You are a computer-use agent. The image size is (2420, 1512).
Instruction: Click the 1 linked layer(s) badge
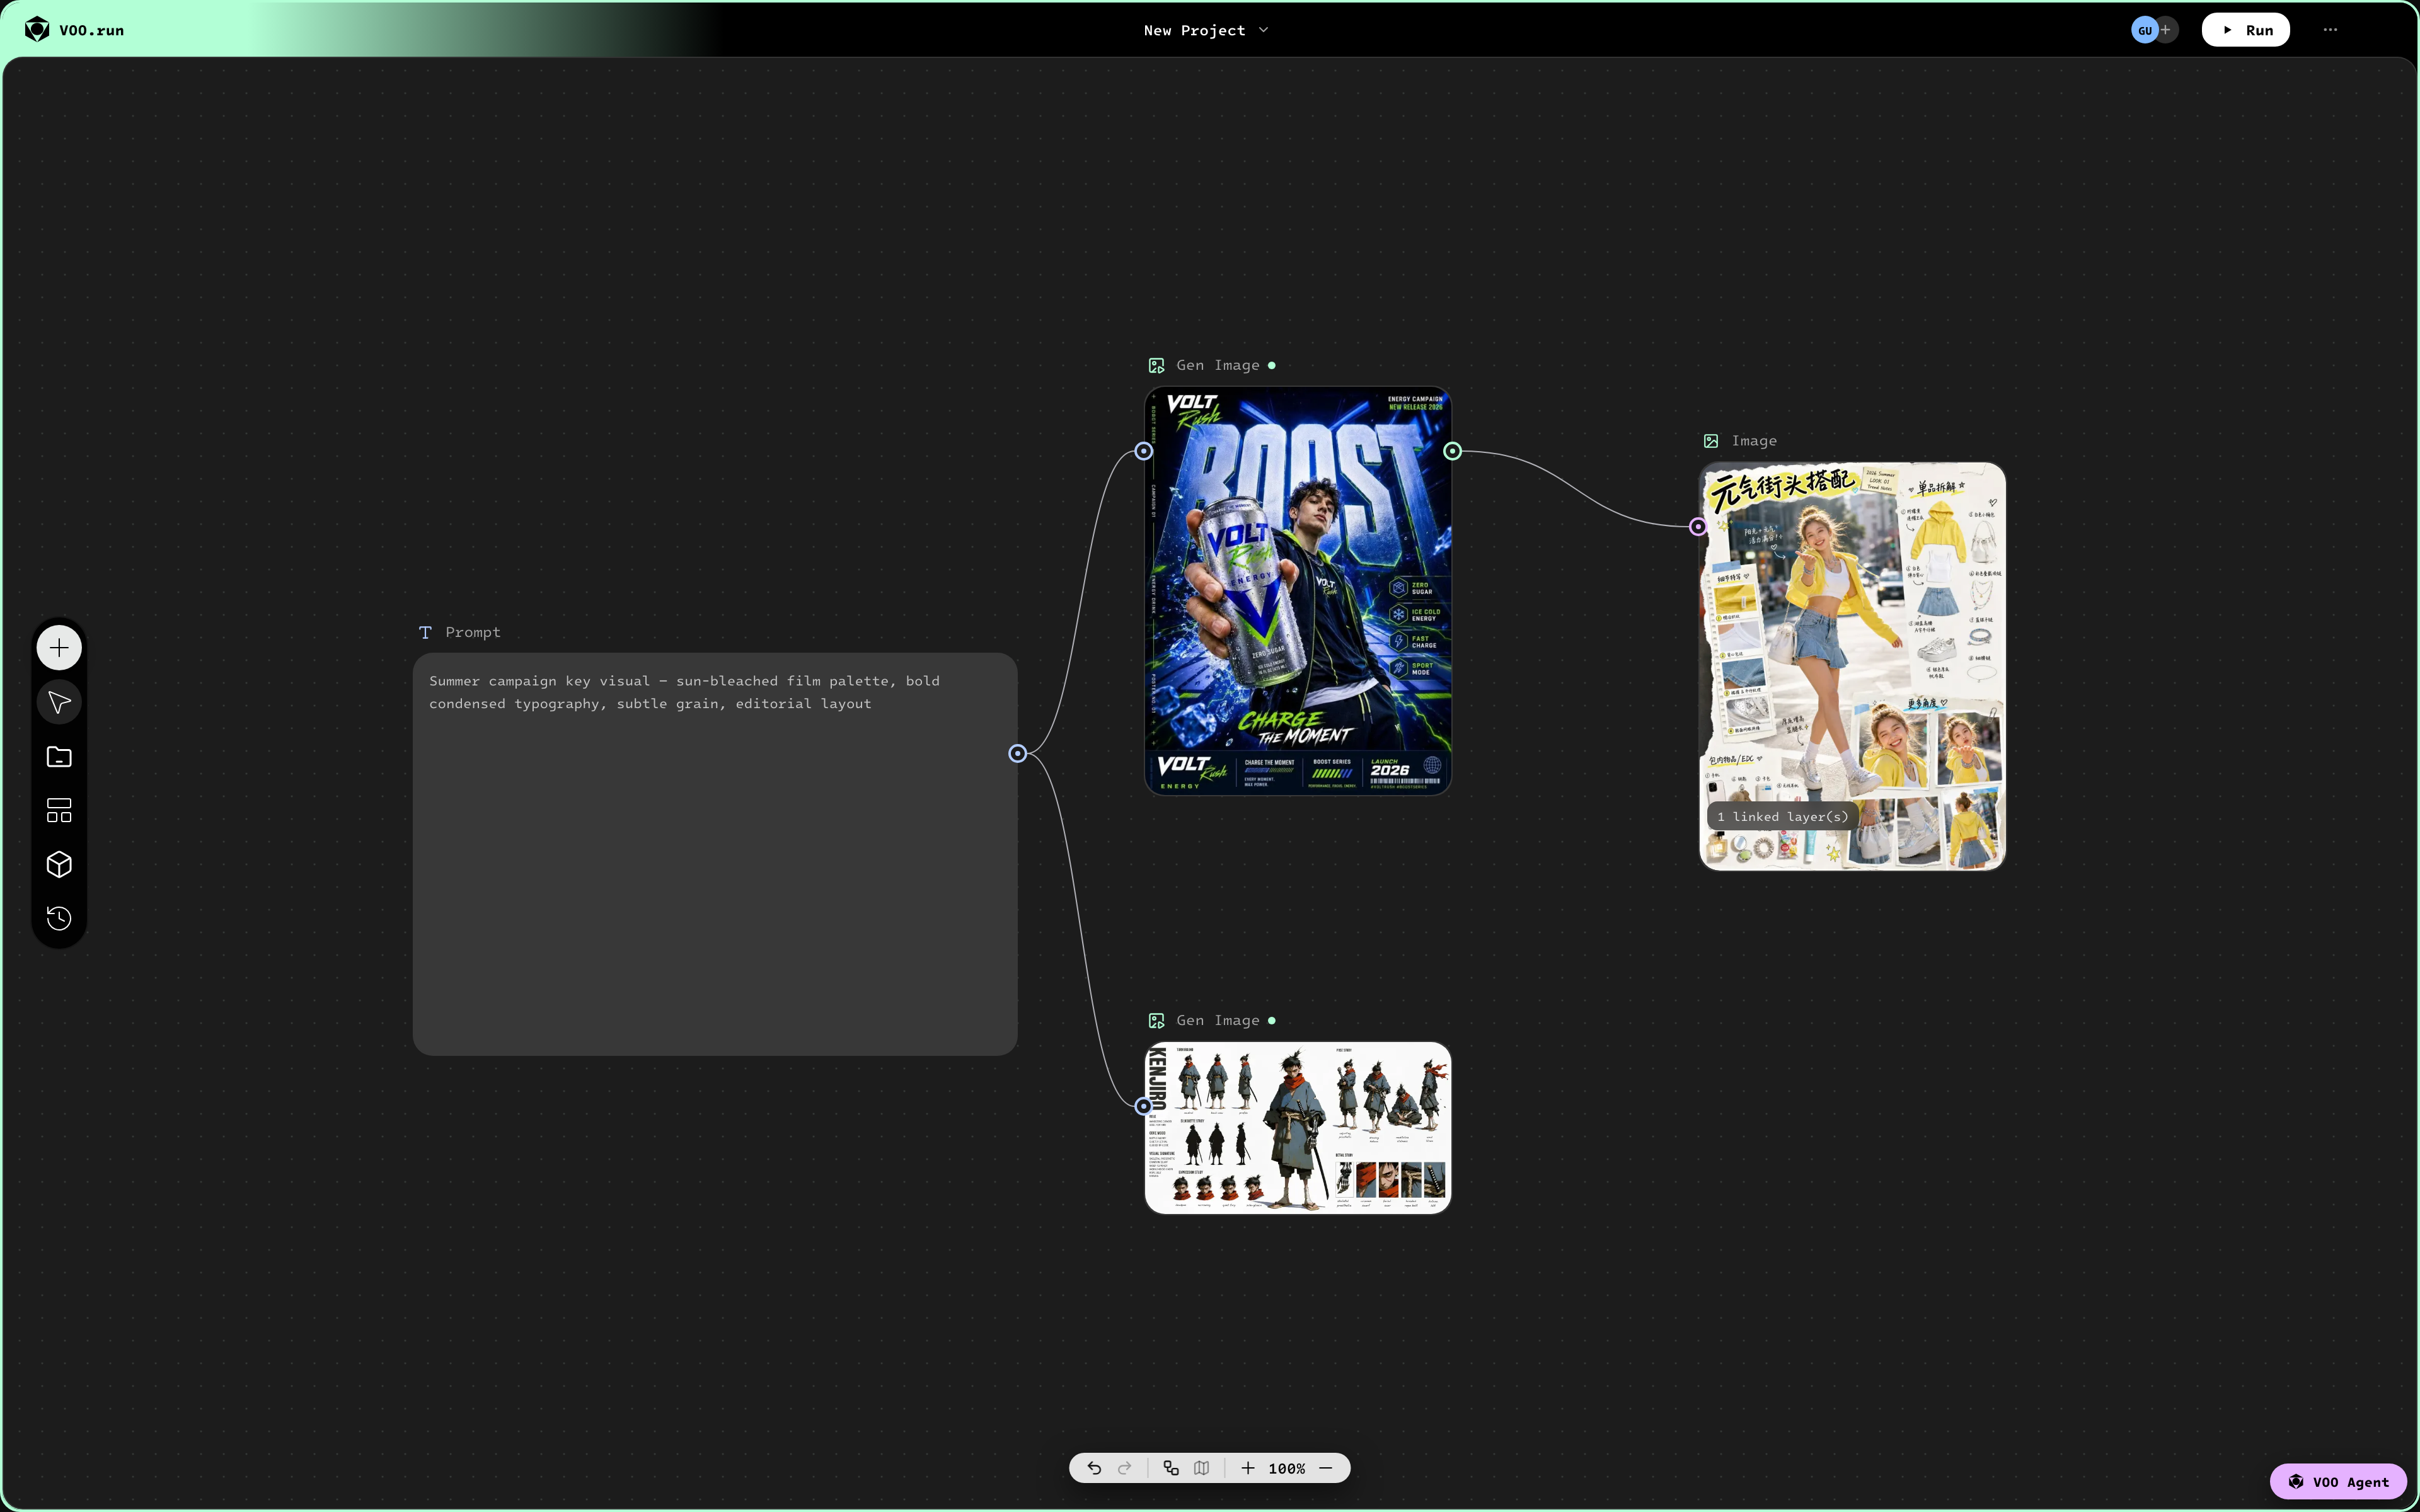pyautogui.click(x=1783, y=817)
